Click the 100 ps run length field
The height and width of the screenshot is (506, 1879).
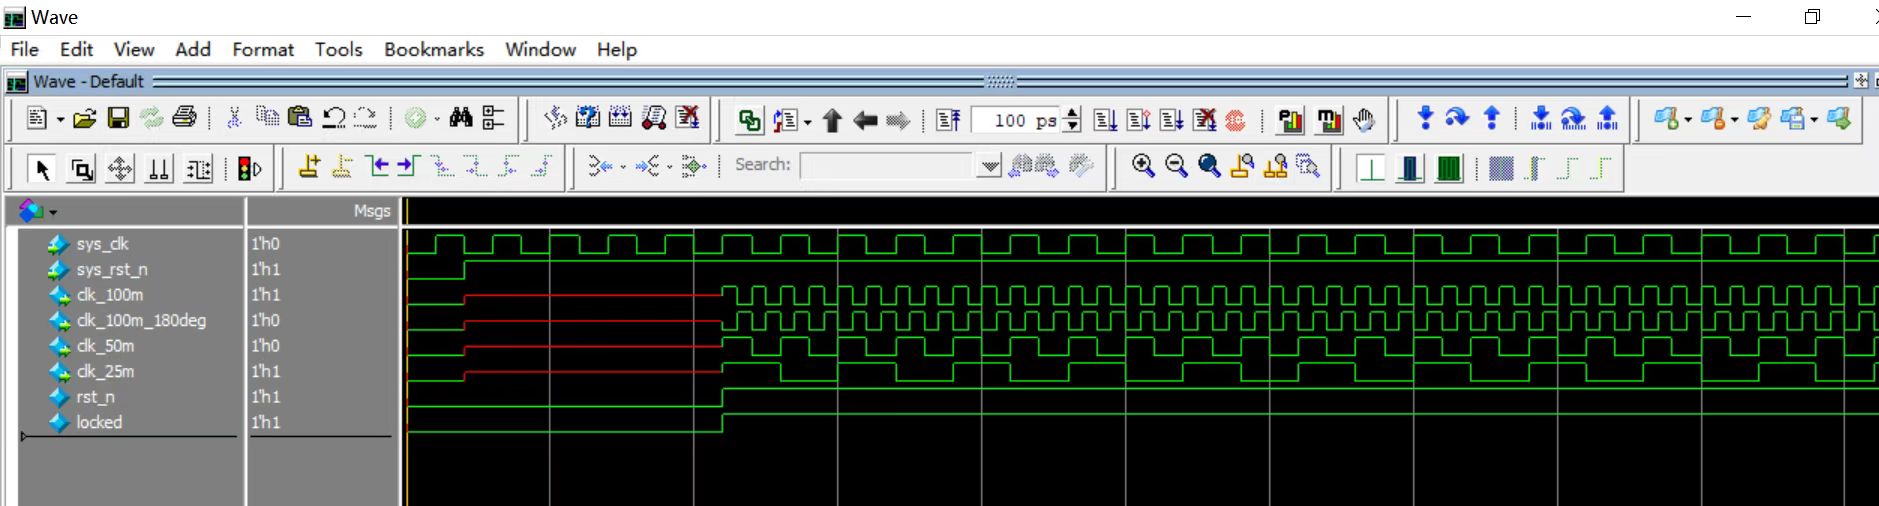point(1016,121)
